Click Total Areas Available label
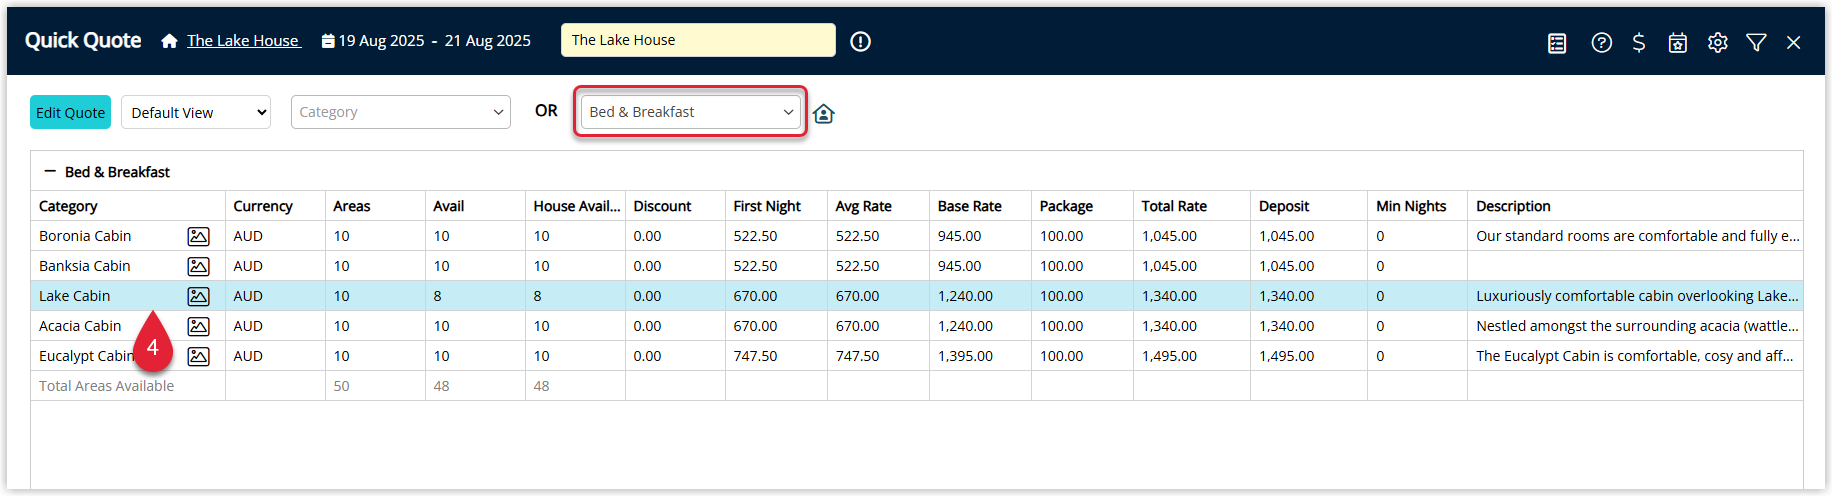The width and height of the screenshot is (1833, 497). (x=106, y=386)
